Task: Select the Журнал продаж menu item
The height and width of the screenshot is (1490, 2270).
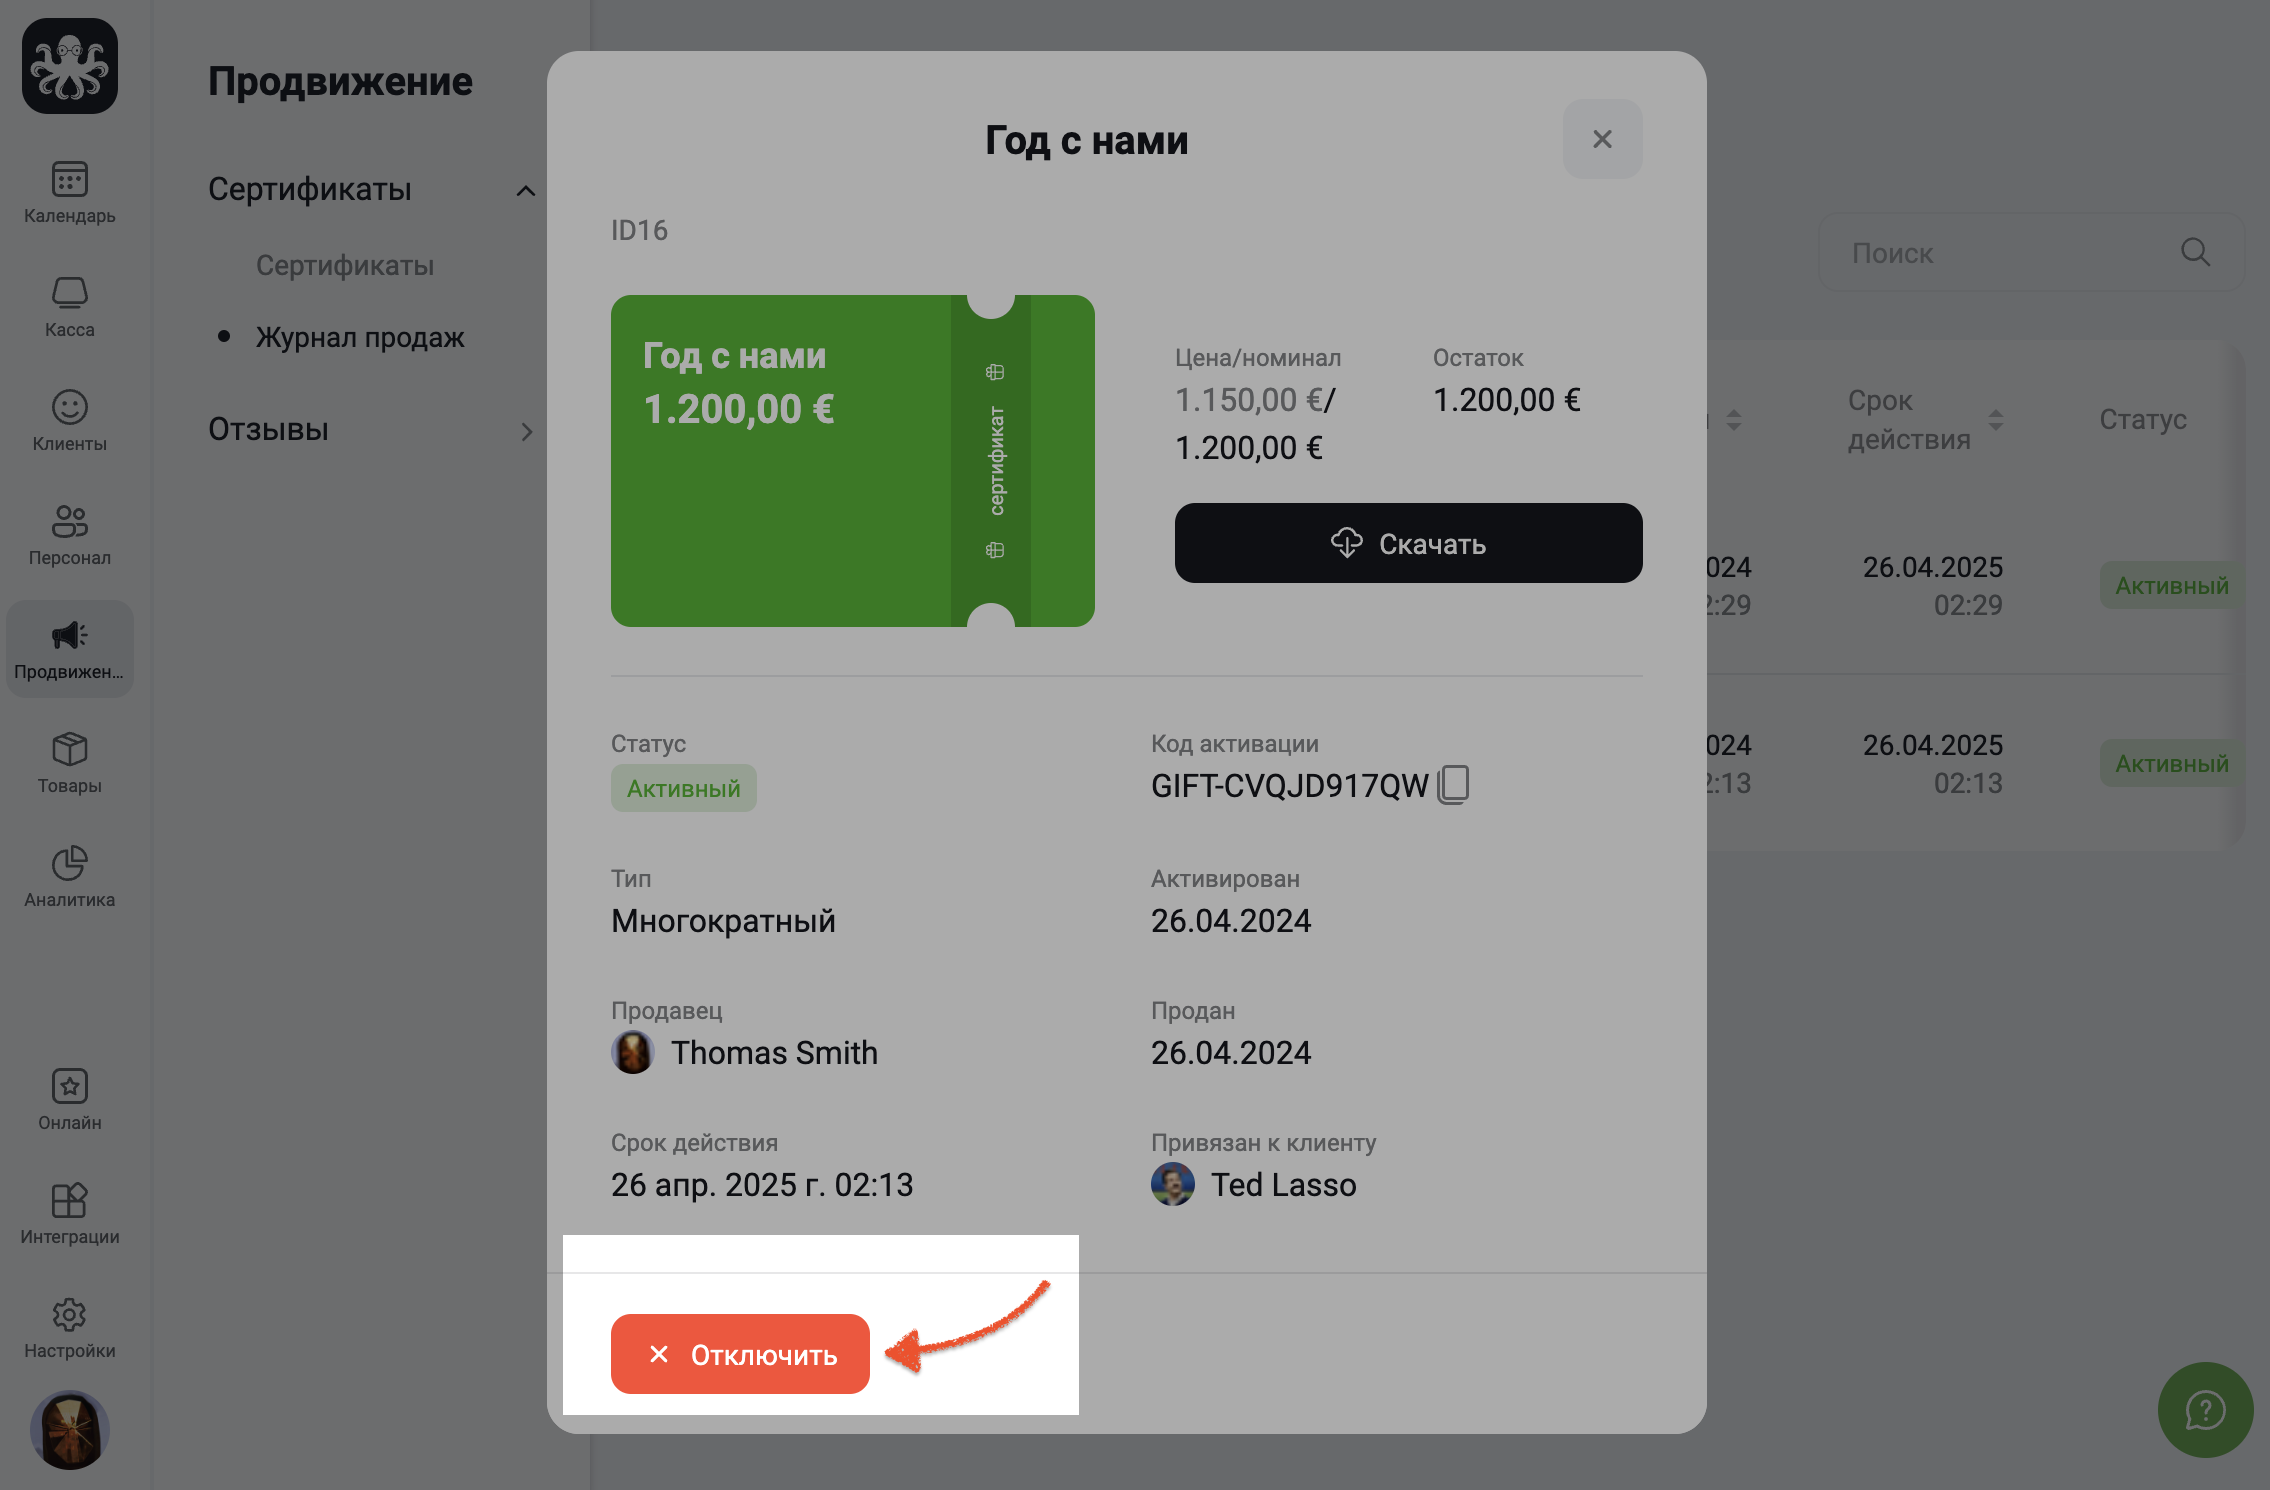Action: click(360, 338)
